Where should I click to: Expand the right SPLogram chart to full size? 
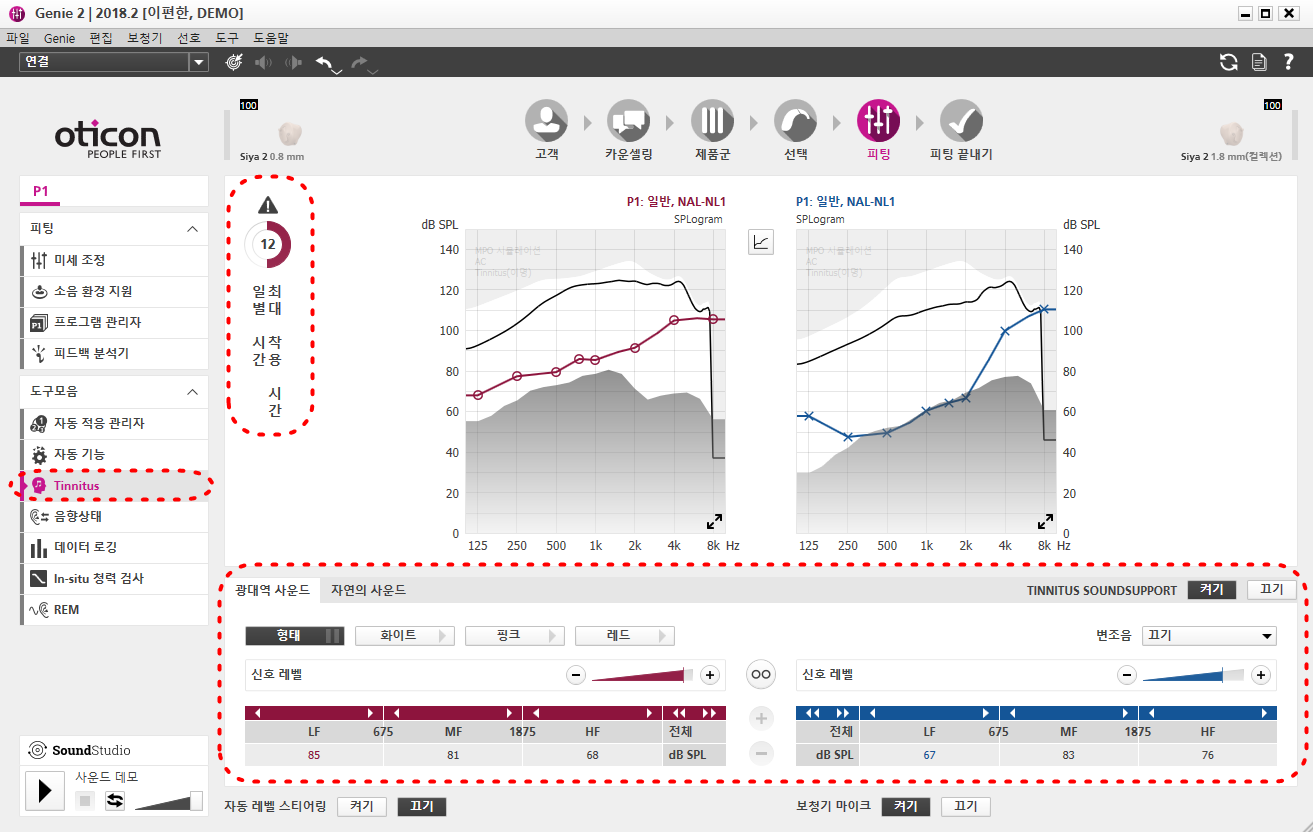(1045, 521)
